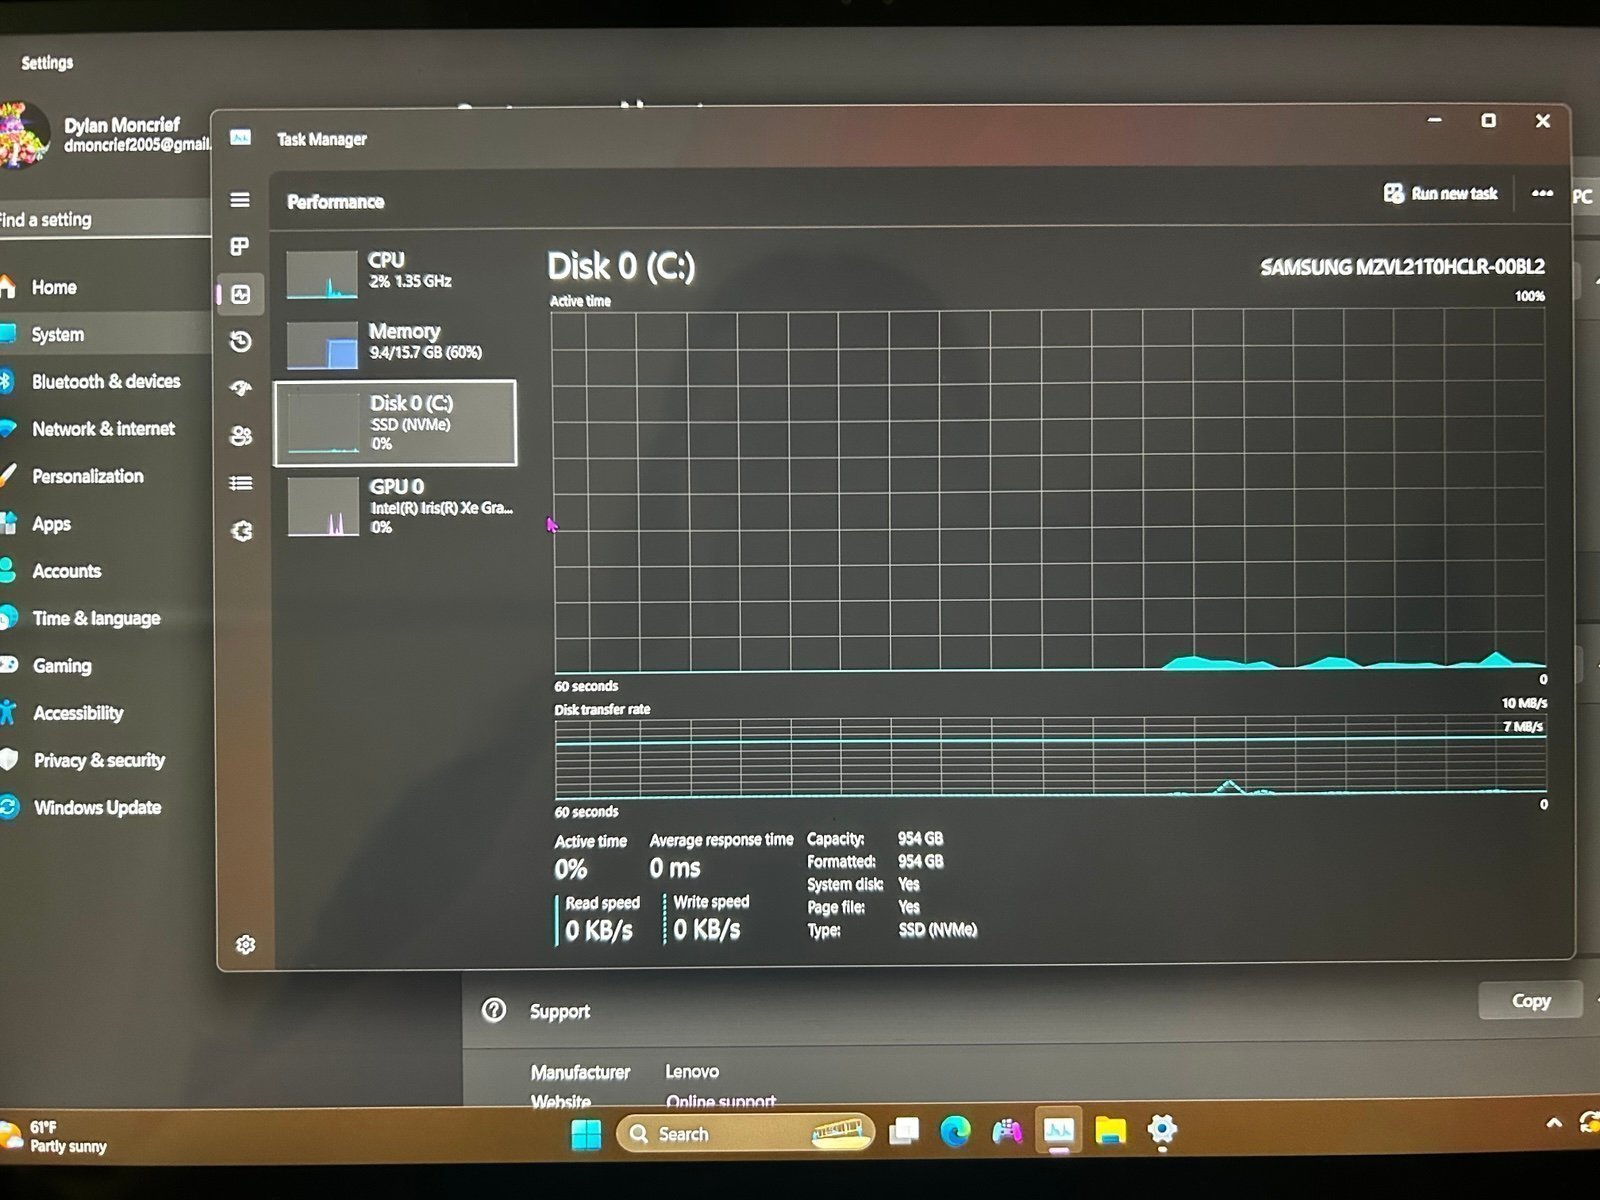Open App history page icon
Viewport: 1600px width, 1200px height.
[x=240, y=342]
